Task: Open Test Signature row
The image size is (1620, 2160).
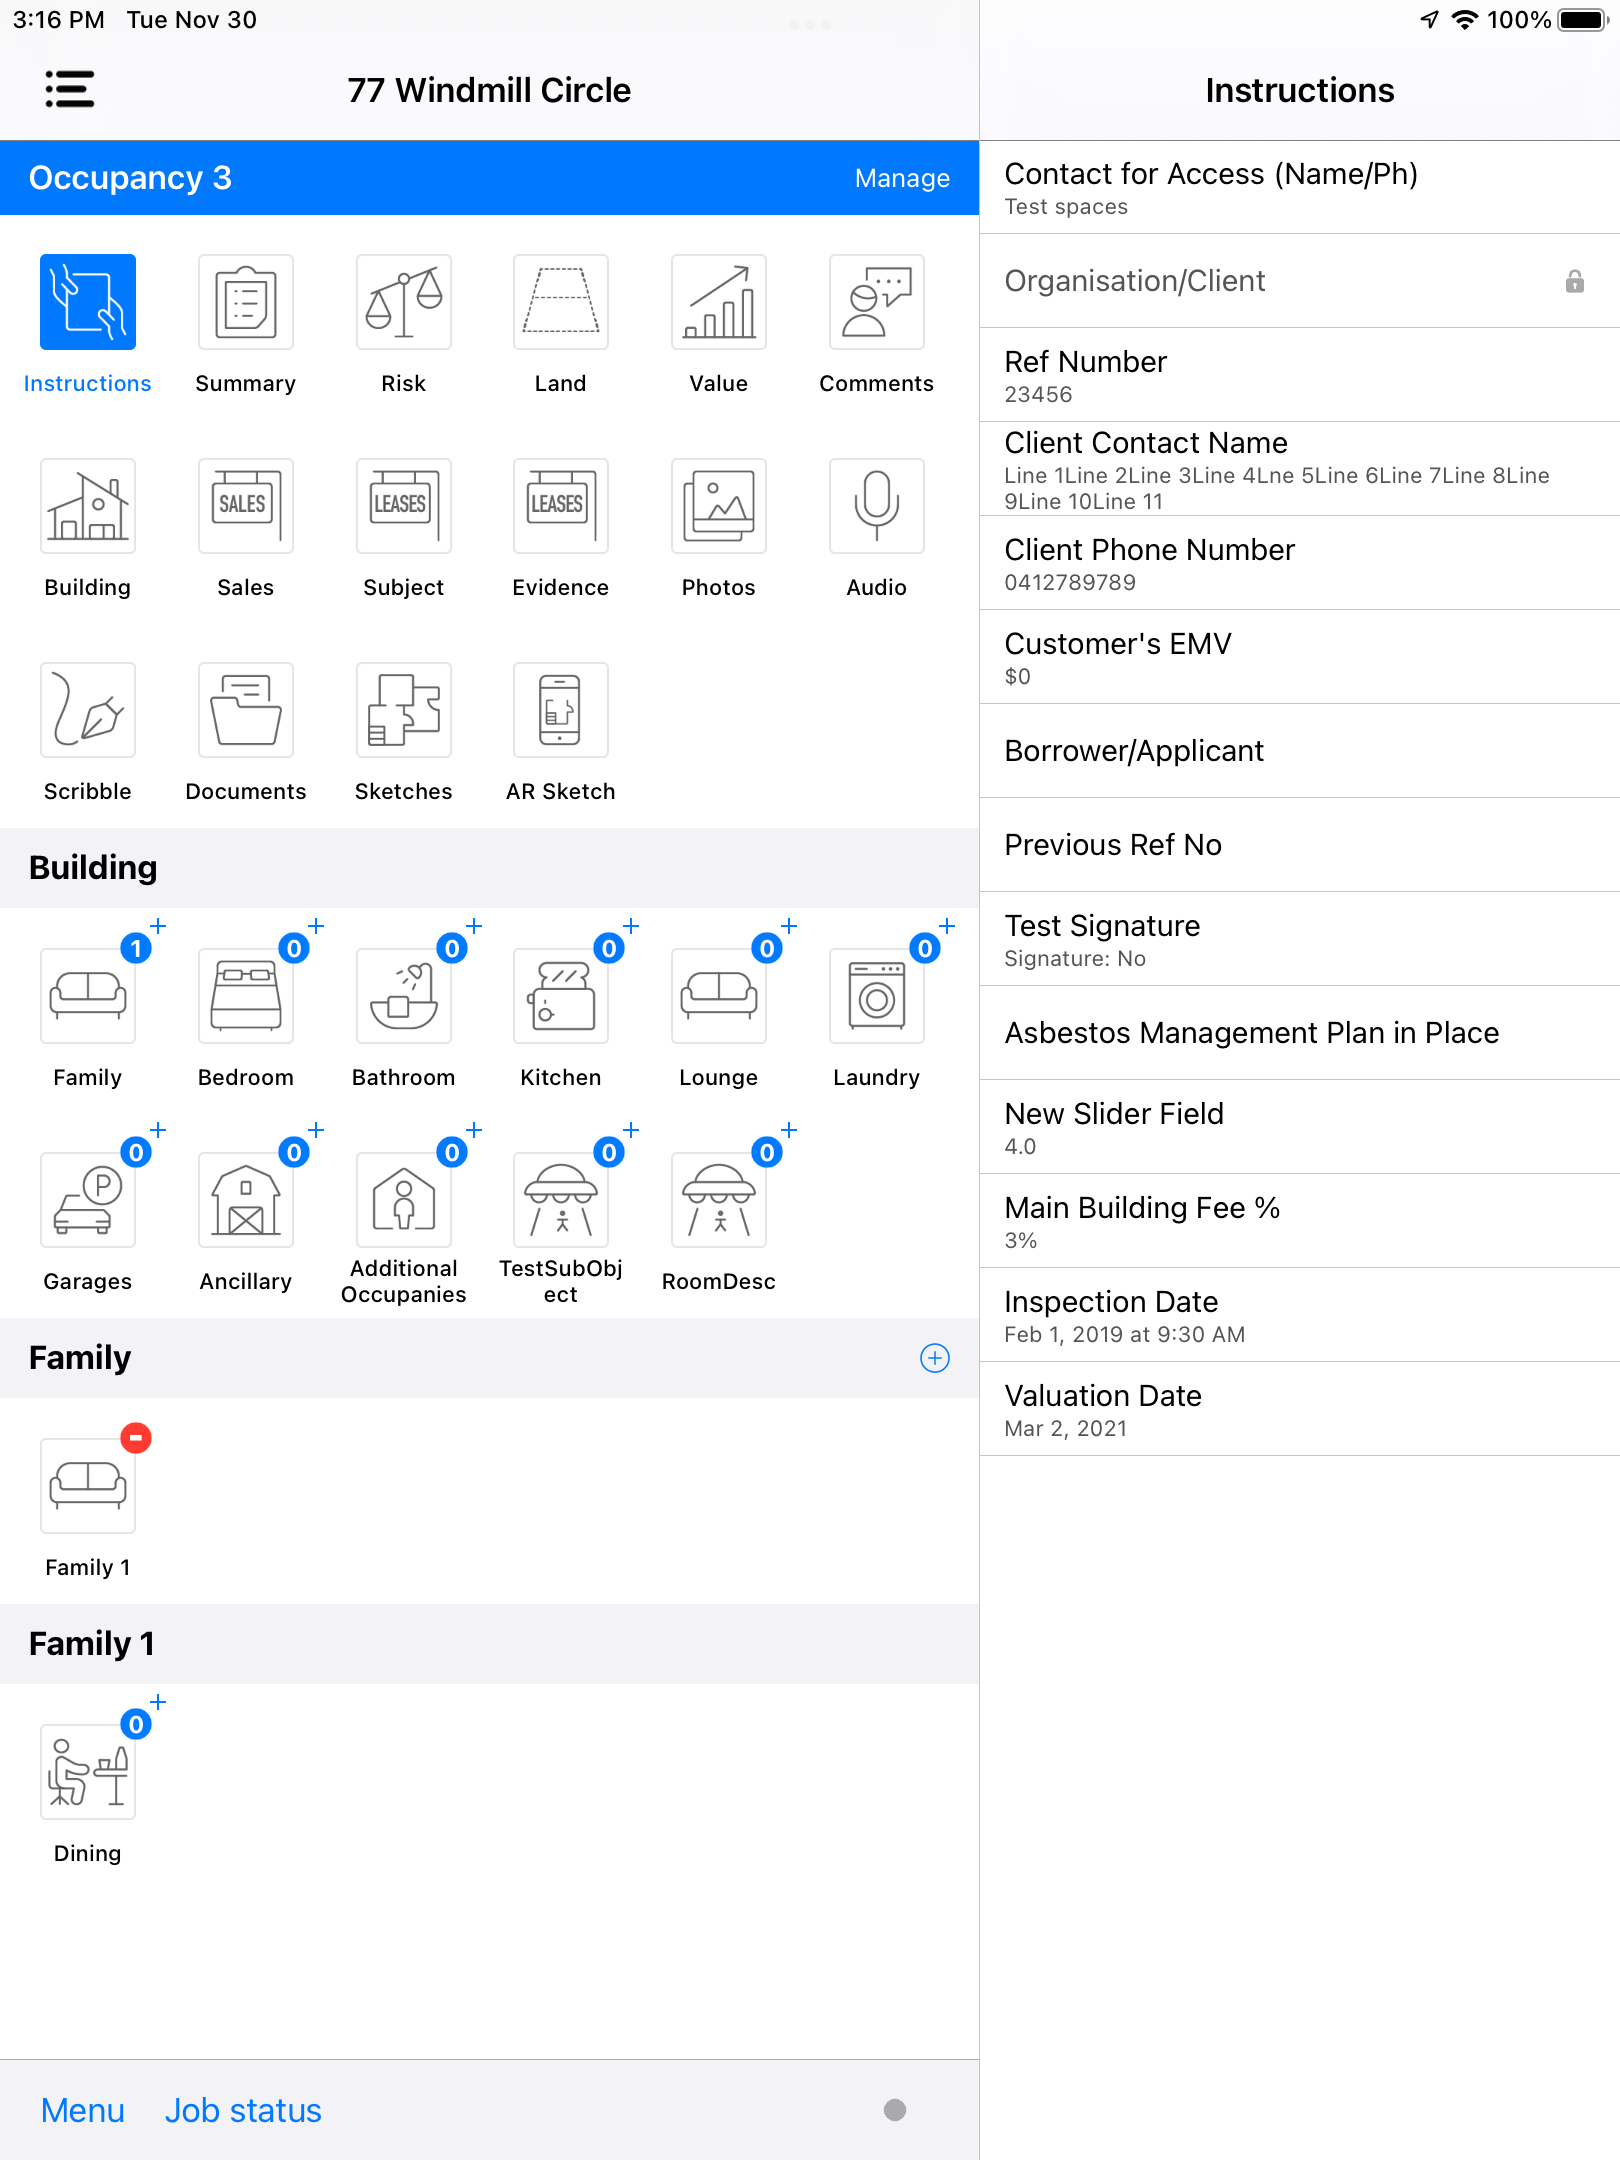Action: (1300, 939)
